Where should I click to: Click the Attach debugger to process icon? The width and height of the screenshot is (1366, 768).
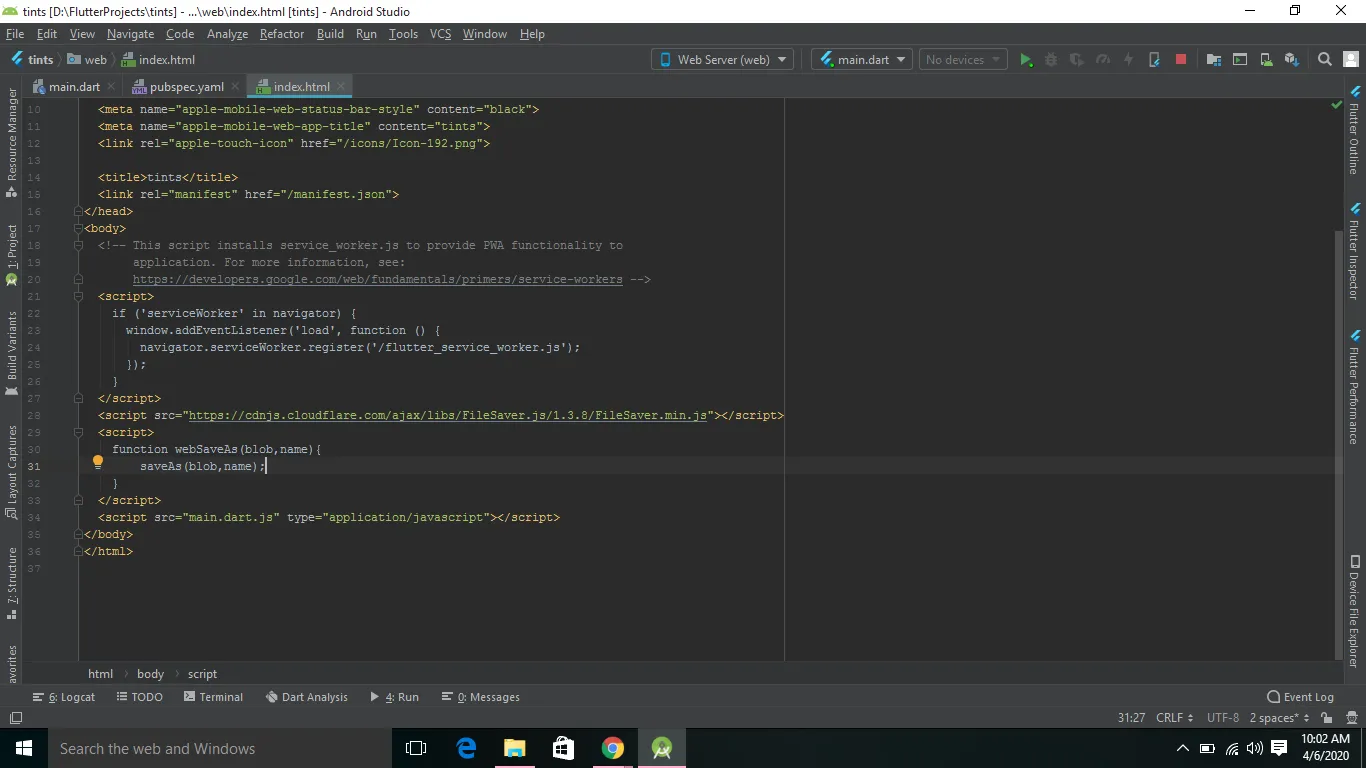[x=1154, y=60]
